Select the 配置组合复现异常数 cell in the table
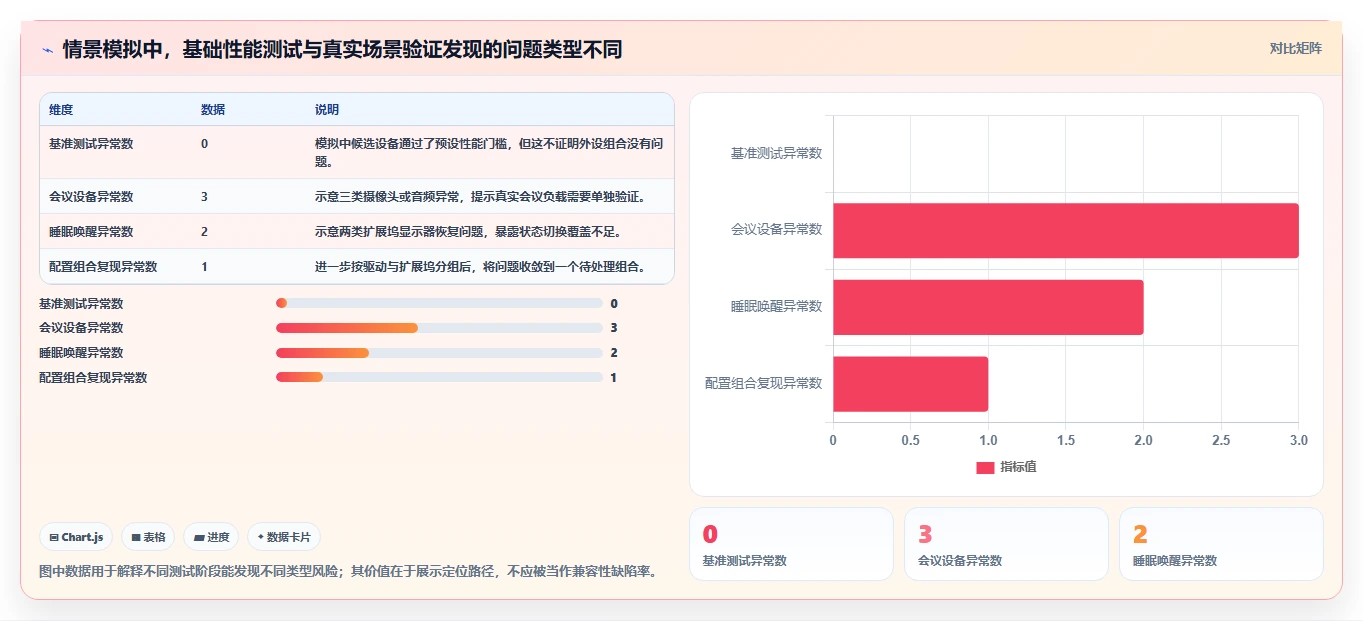Image resolution: width=1363 pixels, height=621 pixels. [103, 266]
